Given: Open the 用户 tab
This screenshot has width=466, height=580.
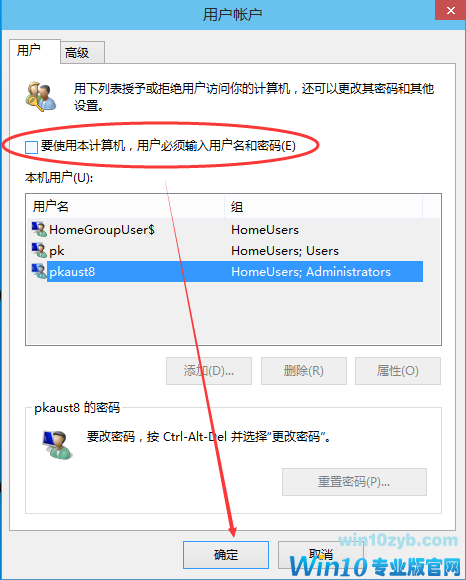Looking at the screenshot, I should click(x=35, y=51).
